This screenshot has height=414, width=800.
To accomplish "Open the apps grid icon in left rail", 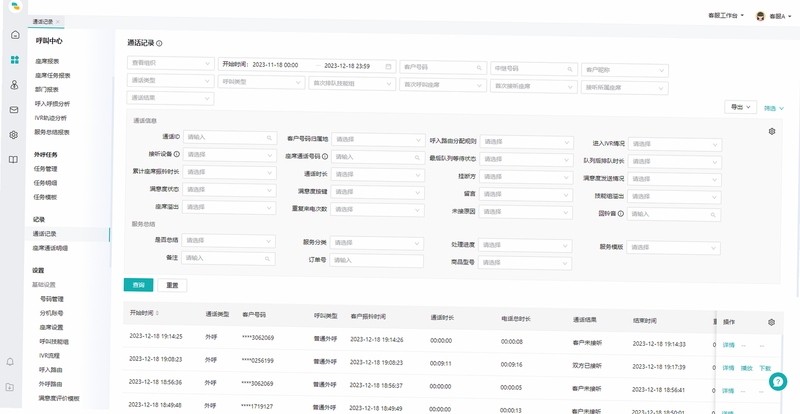I will [14, 60].
